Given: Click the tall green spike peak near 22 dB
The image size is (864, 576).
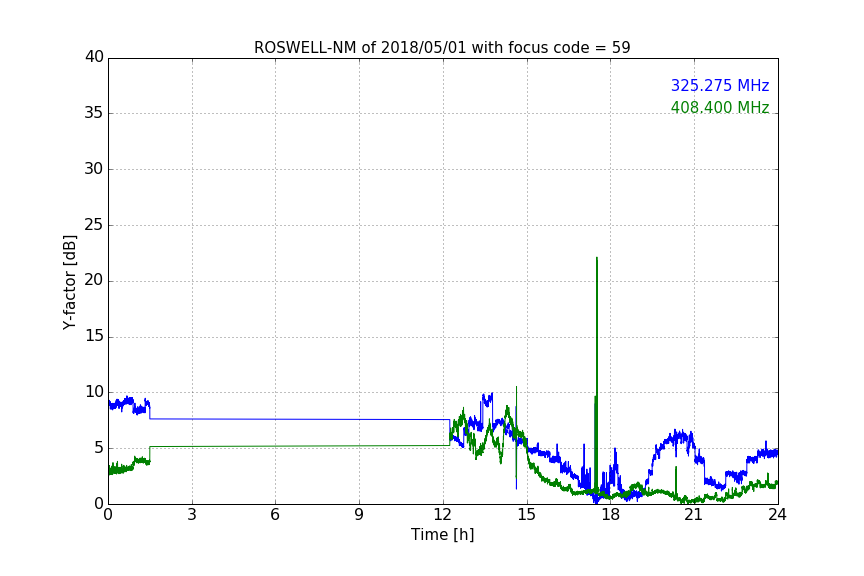Looking at the screenshot, I should pos(597,259).
